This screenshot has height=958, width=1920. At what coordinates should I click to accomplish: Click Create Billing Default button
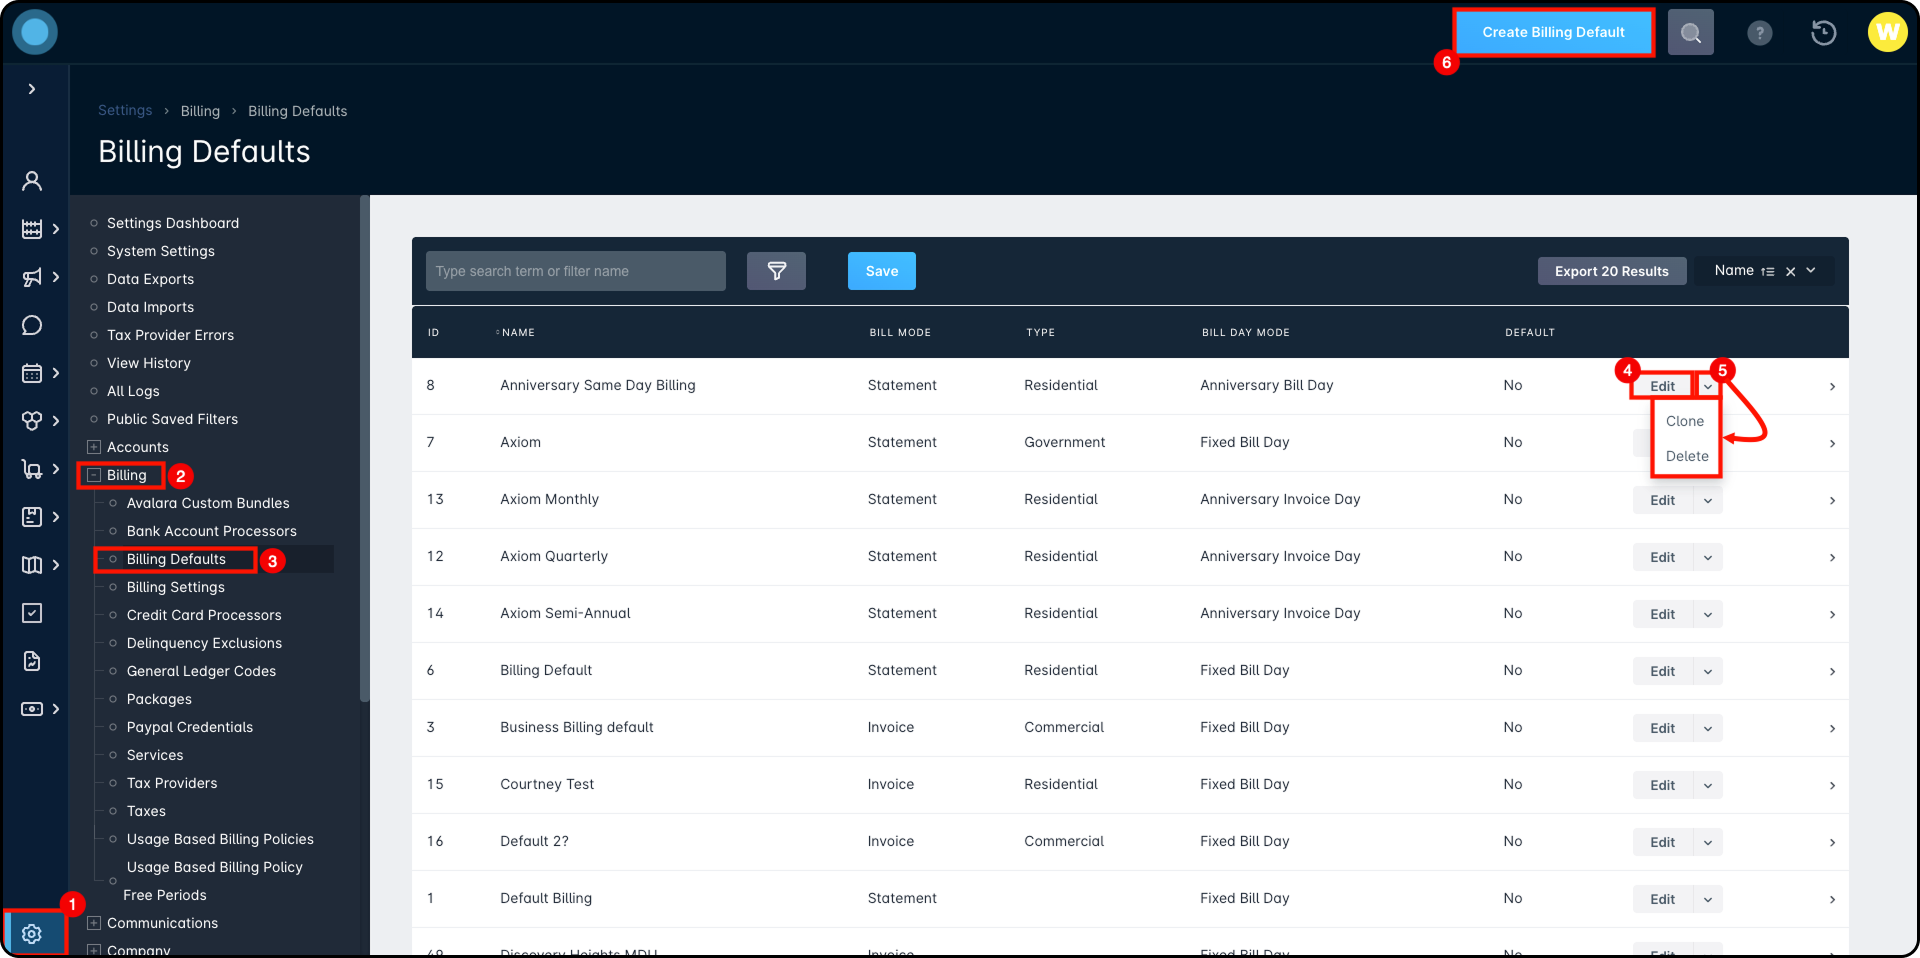point(1553,32)
